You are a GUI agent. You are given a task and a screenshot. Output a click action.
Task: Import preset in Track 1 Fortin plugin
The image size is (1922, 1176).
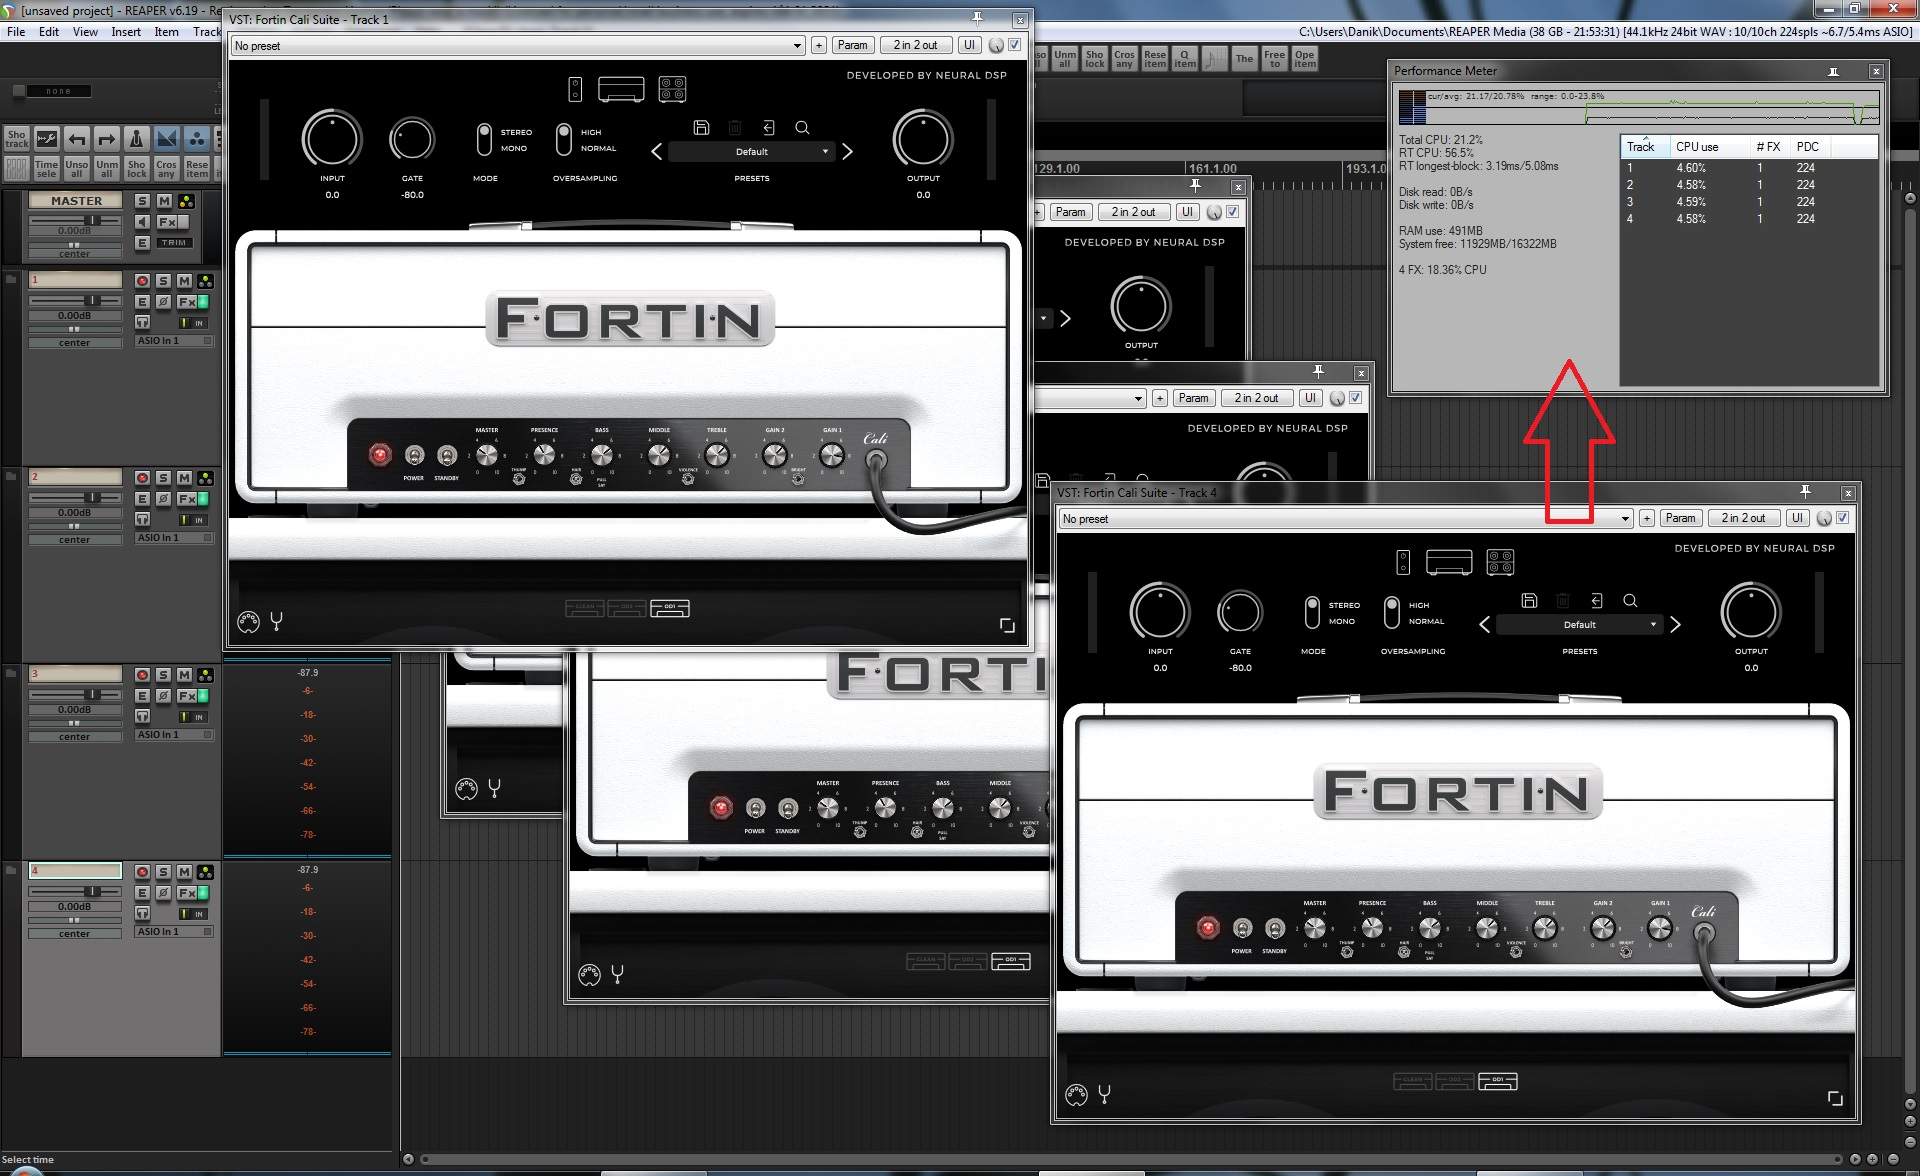(x=768, y=127)
